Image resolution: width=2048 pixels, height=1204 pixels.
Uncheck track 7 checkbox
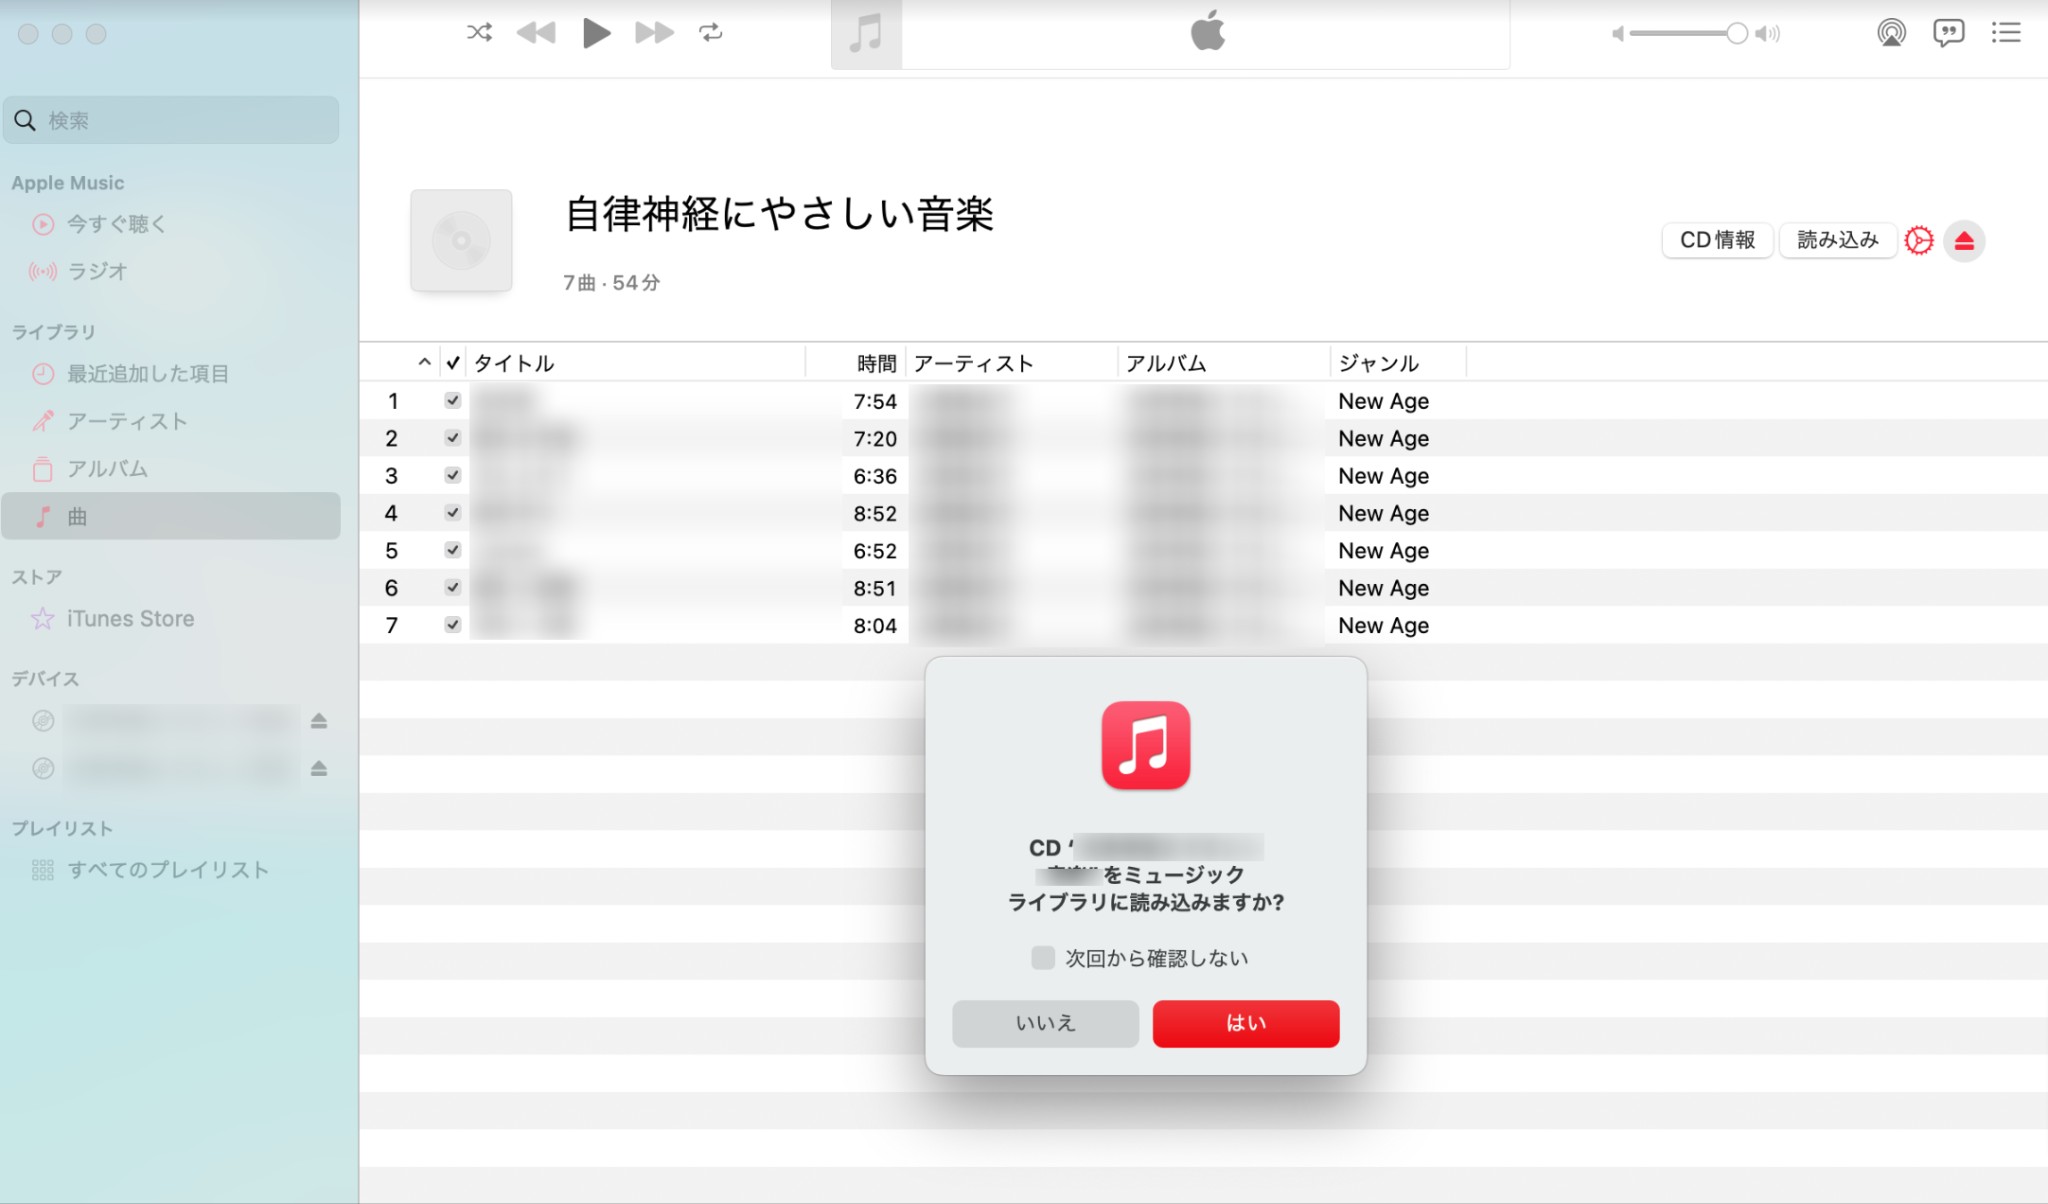click(x=453, y=625)
